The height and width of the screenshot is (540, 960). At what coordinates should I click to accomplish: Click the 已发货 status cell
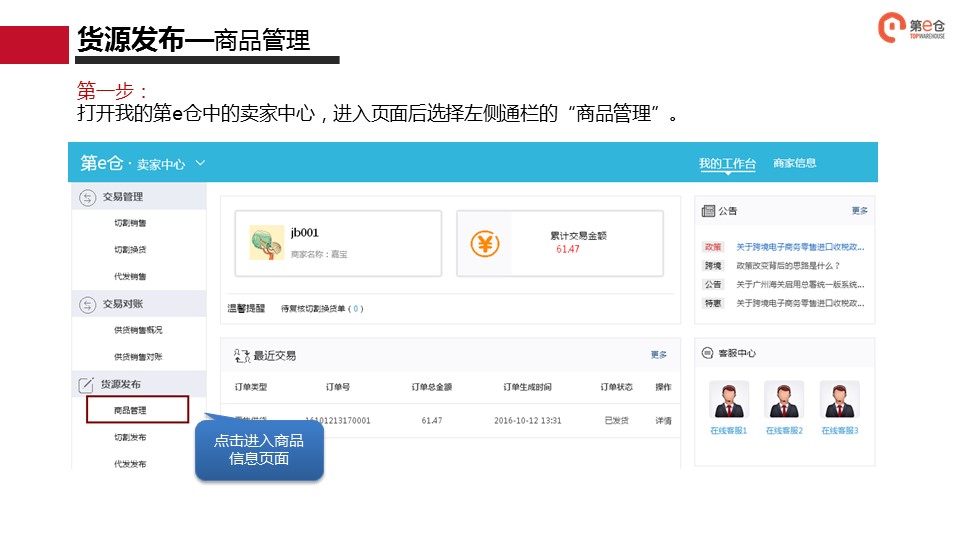click(x=617, y=421)
